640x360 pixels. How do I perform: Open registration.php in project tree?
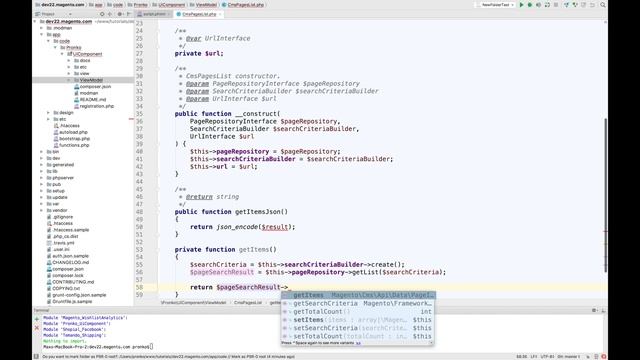[97, 106]
